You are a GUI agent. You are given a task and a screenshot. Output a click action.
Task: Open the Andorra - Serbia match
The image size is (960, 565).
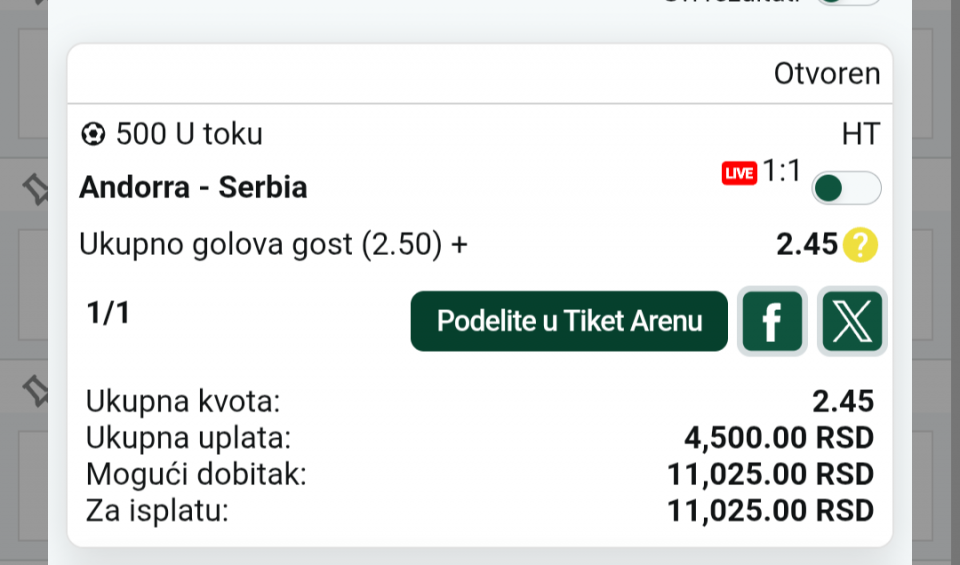pos(193,188)
